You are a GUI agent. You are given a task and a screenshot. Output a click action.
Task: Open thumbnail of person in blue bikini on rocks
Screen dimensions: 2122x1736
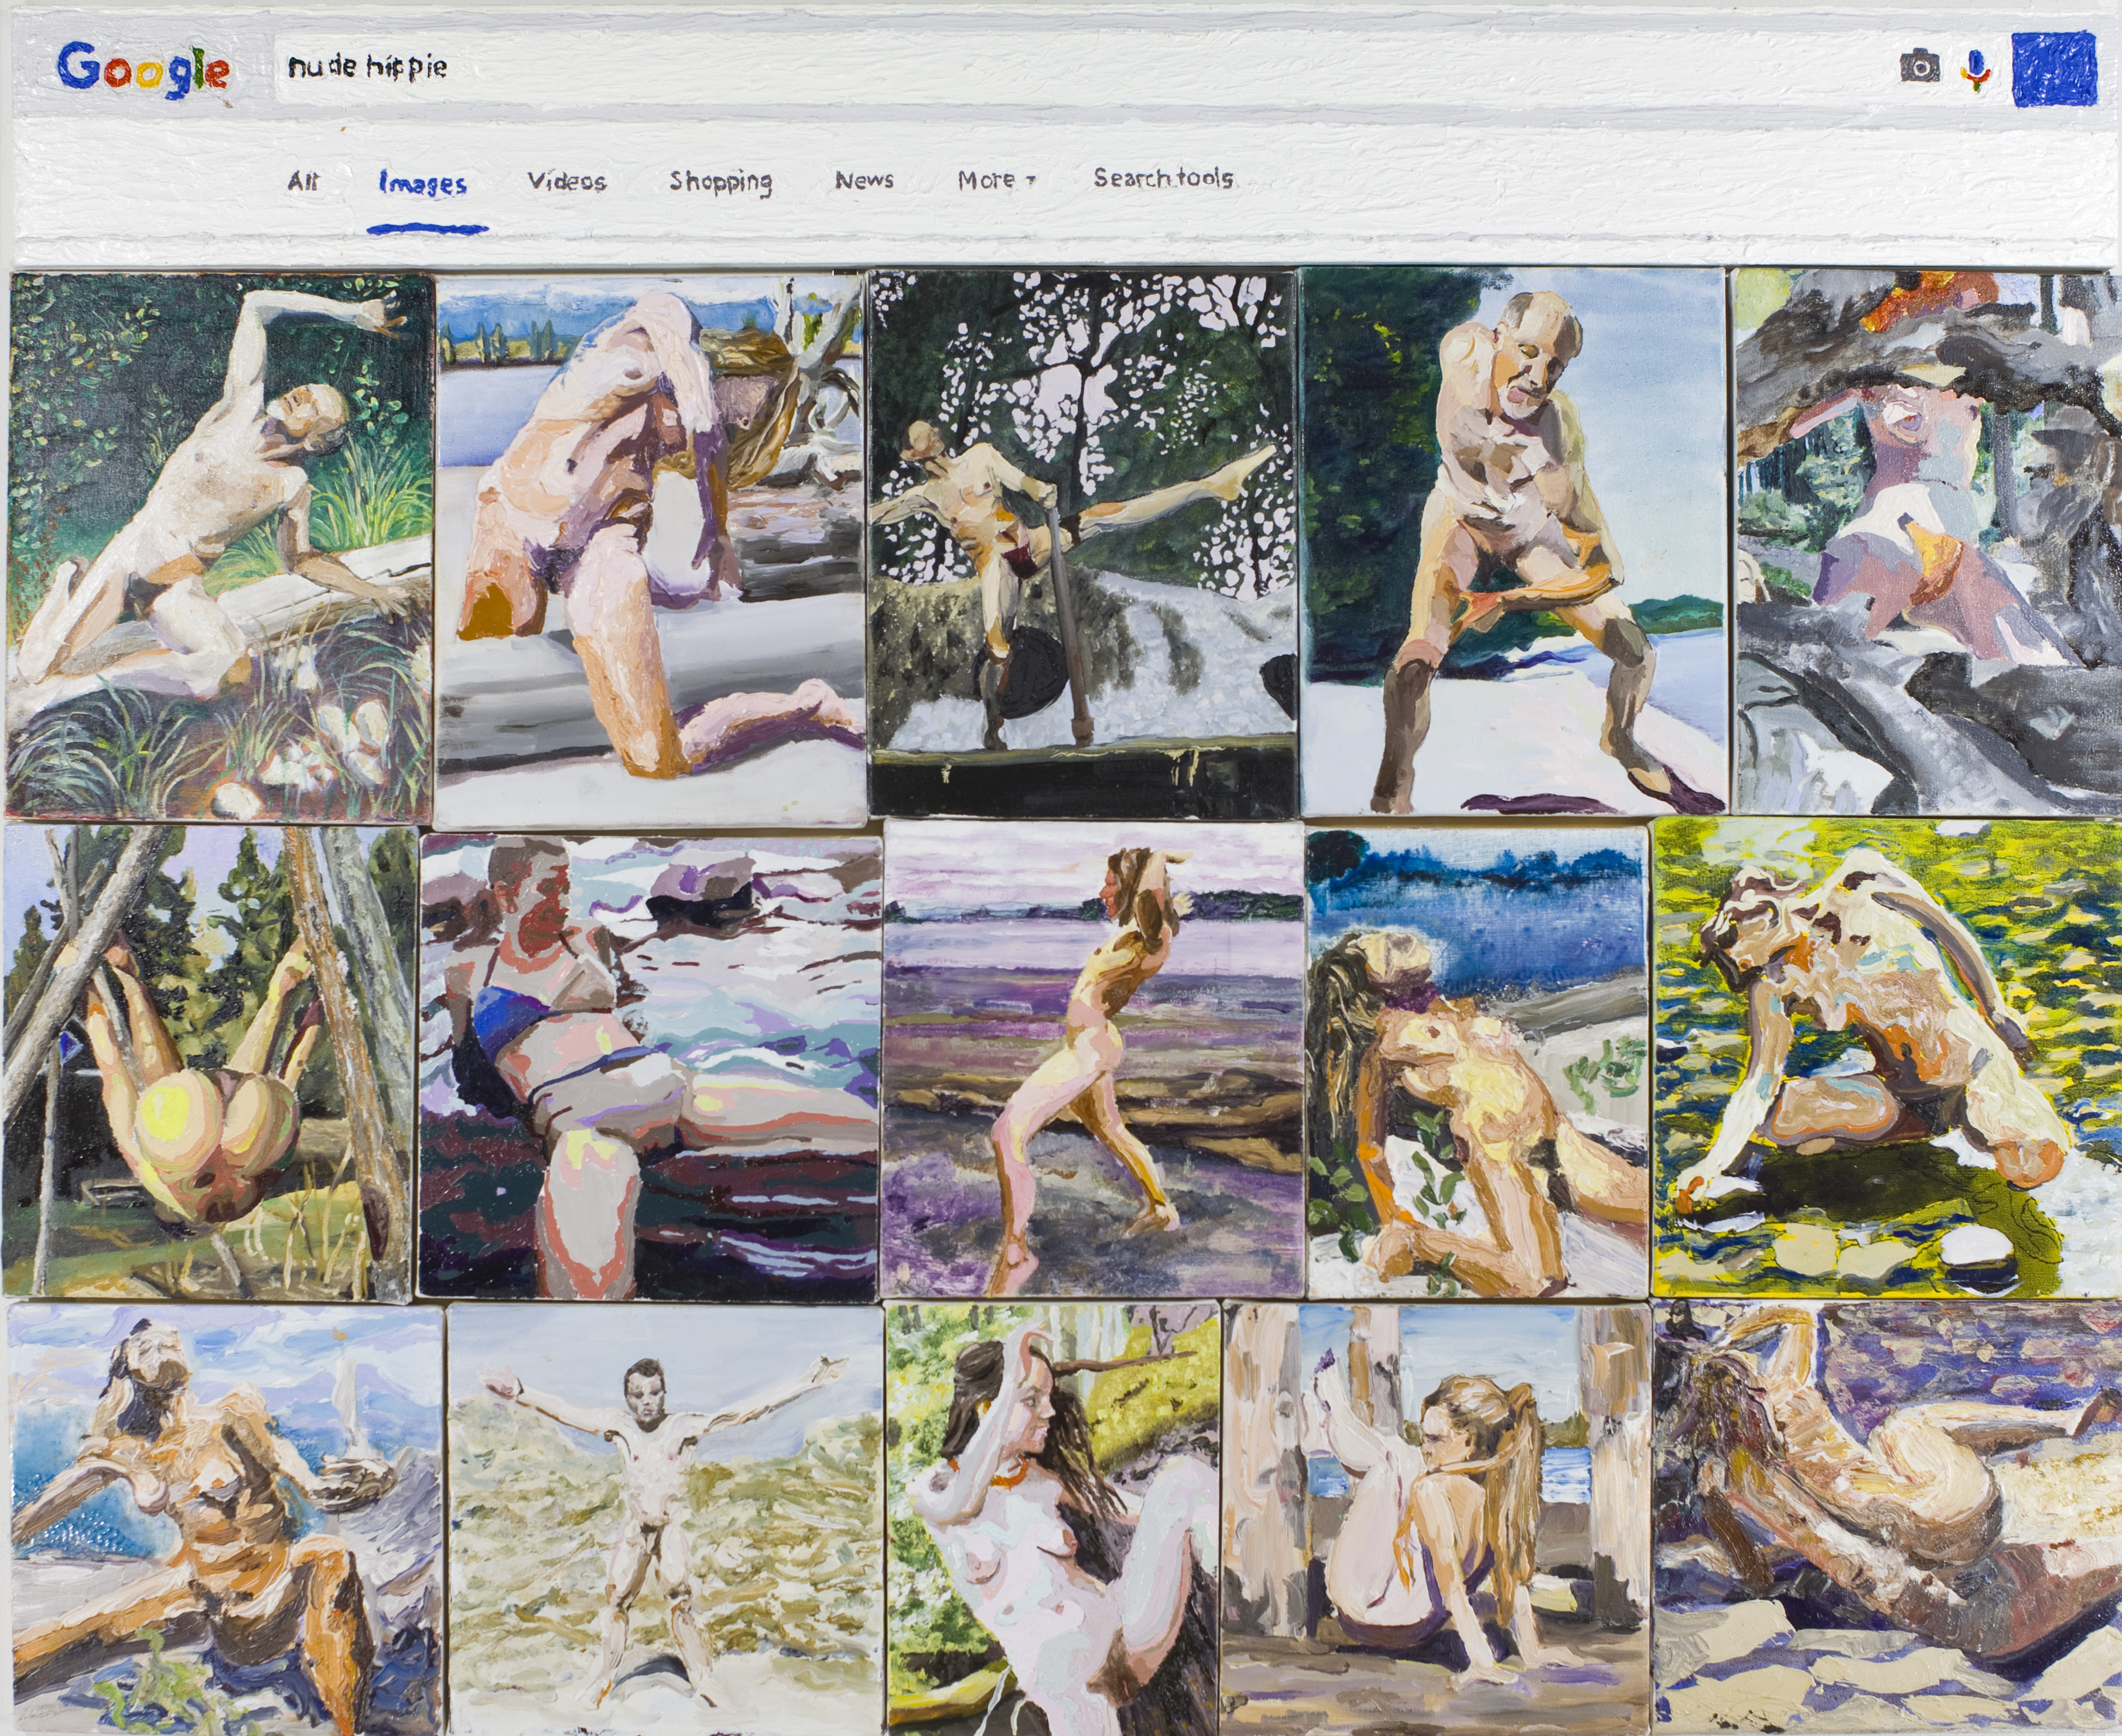click(650, 1067)
